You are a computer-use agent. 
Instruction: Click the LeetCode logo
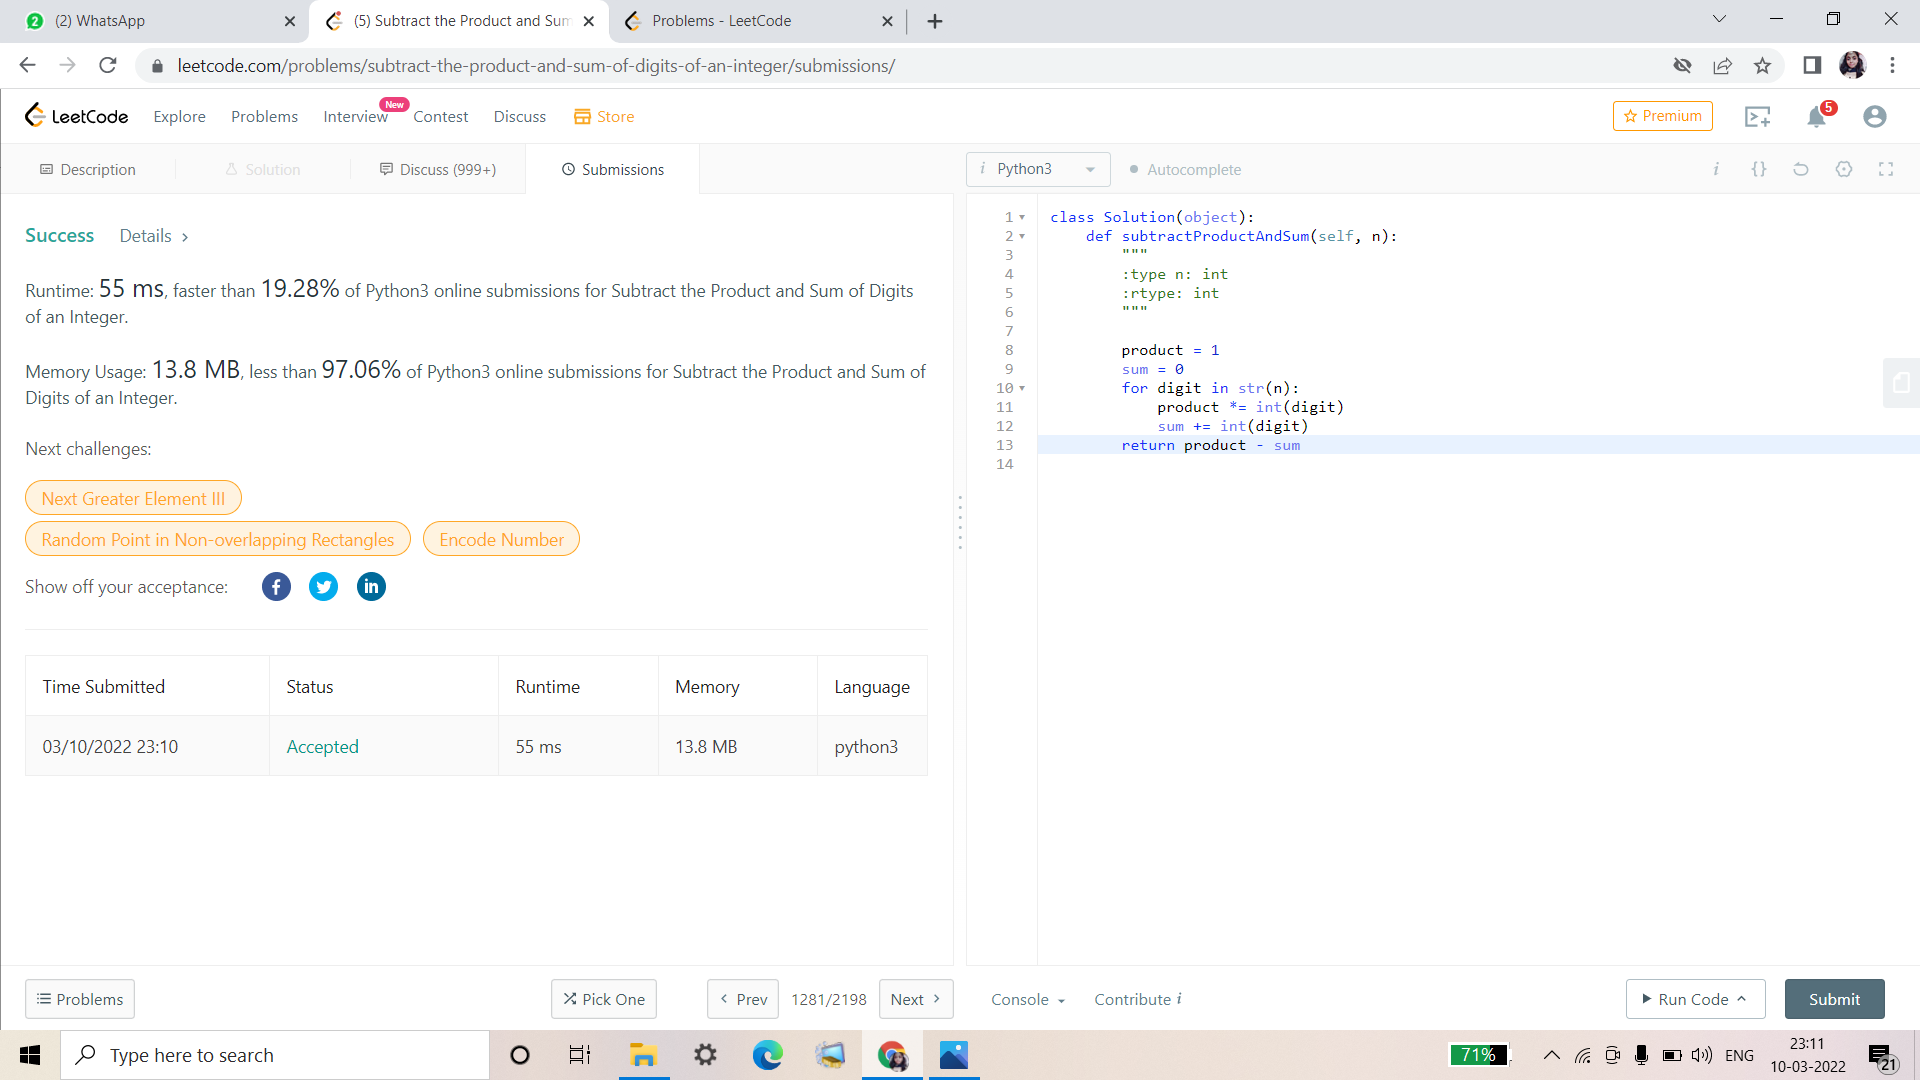[x=76, y=116]
